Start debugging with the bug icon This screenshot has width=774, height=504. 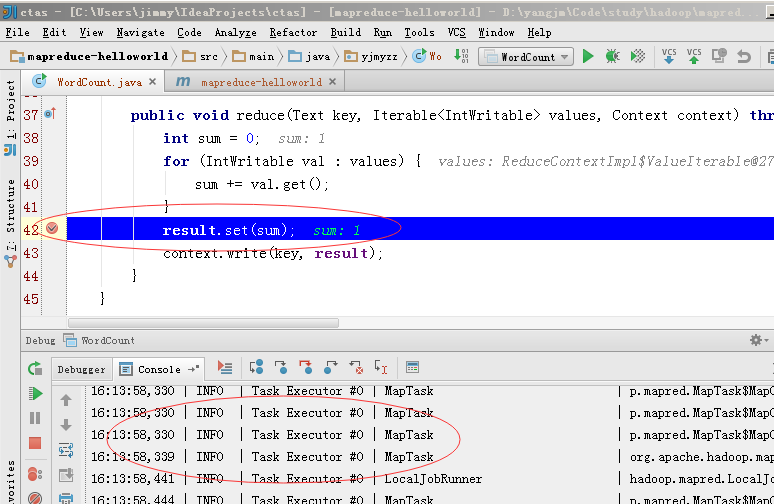click(x=613, y=56)
